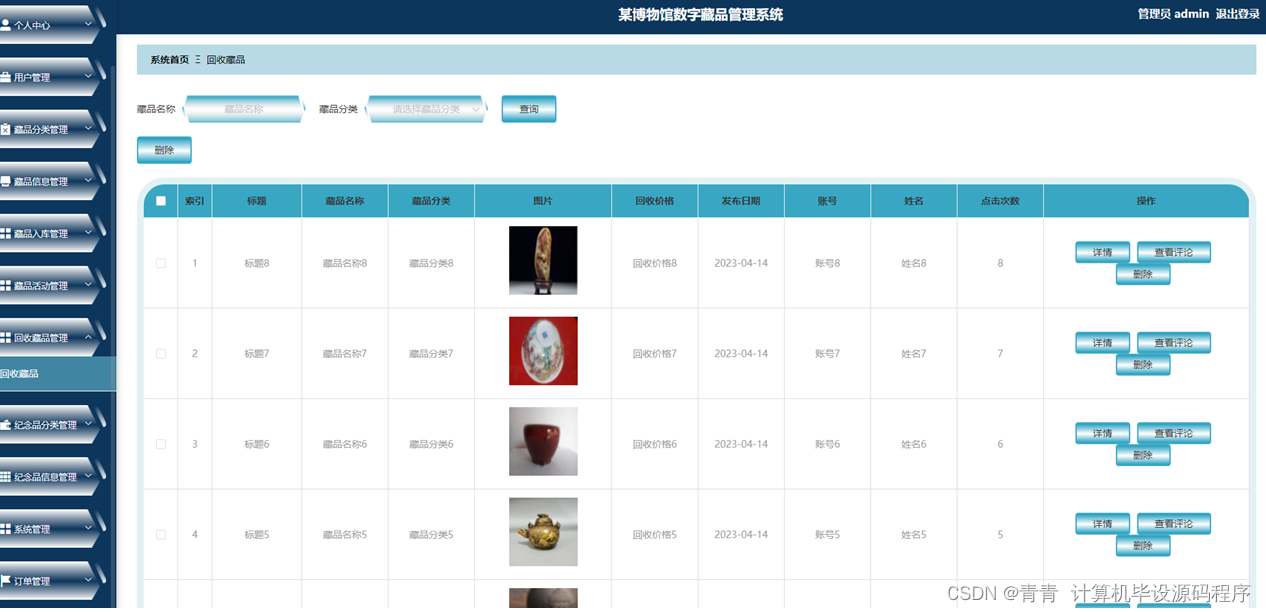Image resolution: width=1266 pixels, height=612 pixels.
Task: Open the 请选择藏品分类 dropdown
Action: [427, 108]
